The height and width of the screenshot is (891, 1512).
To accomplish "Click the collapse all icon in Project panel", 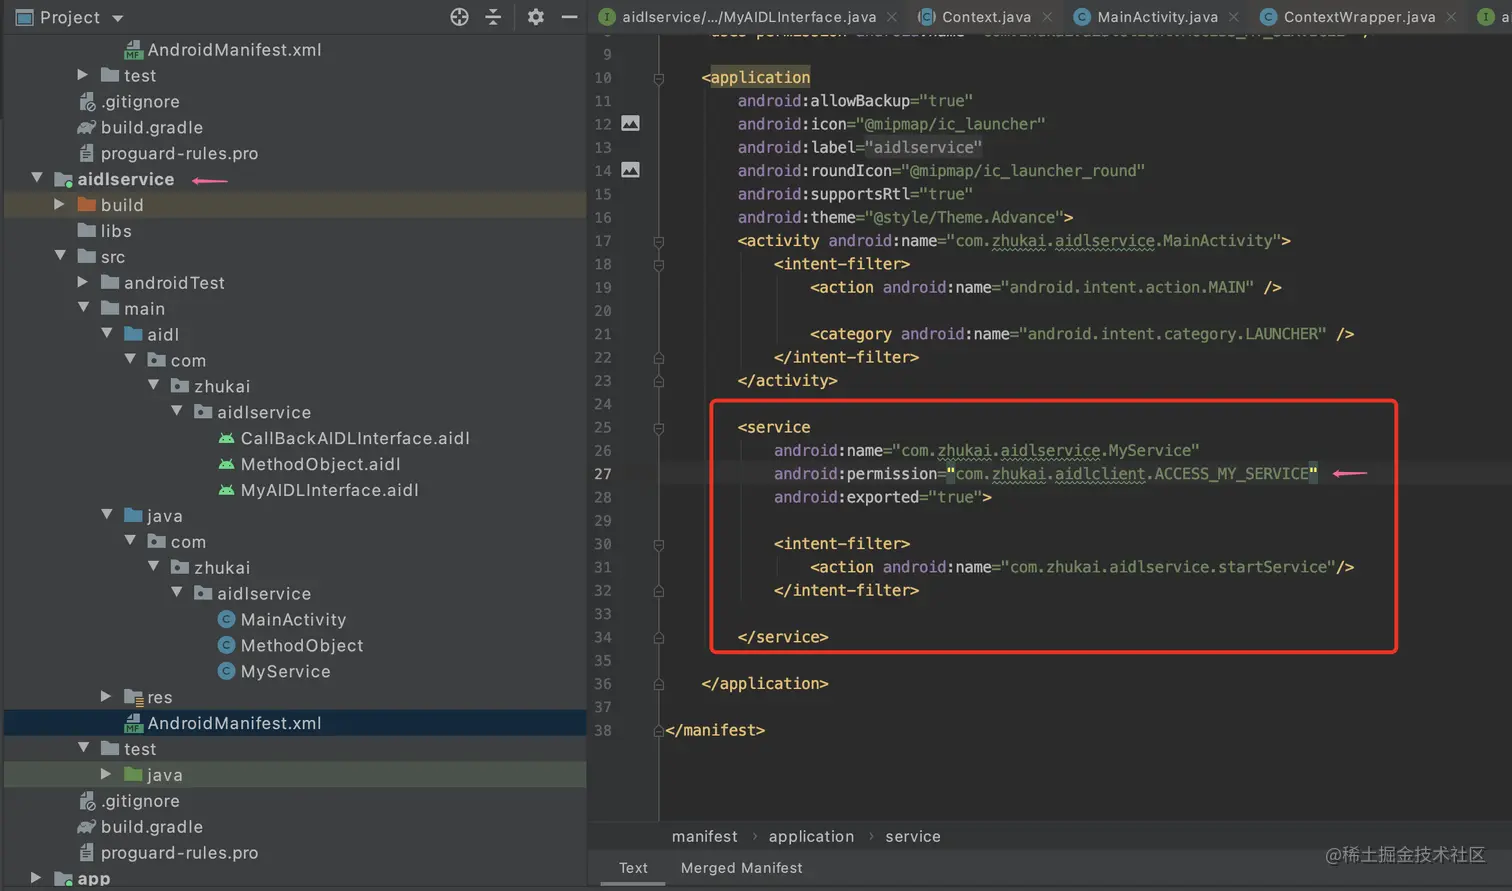I will [x=493, y=17].
